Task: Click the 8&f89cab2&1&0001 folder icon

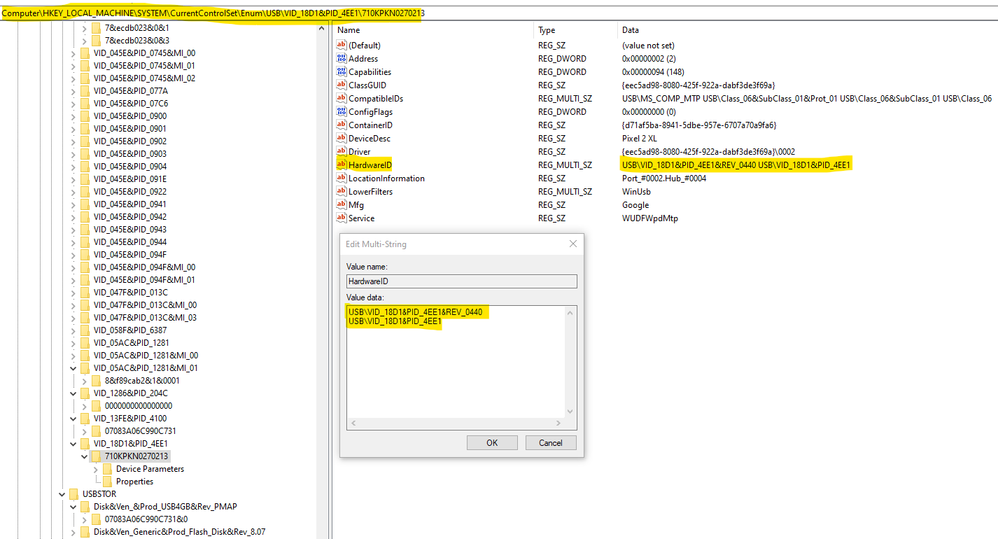Action: point(96,381)
